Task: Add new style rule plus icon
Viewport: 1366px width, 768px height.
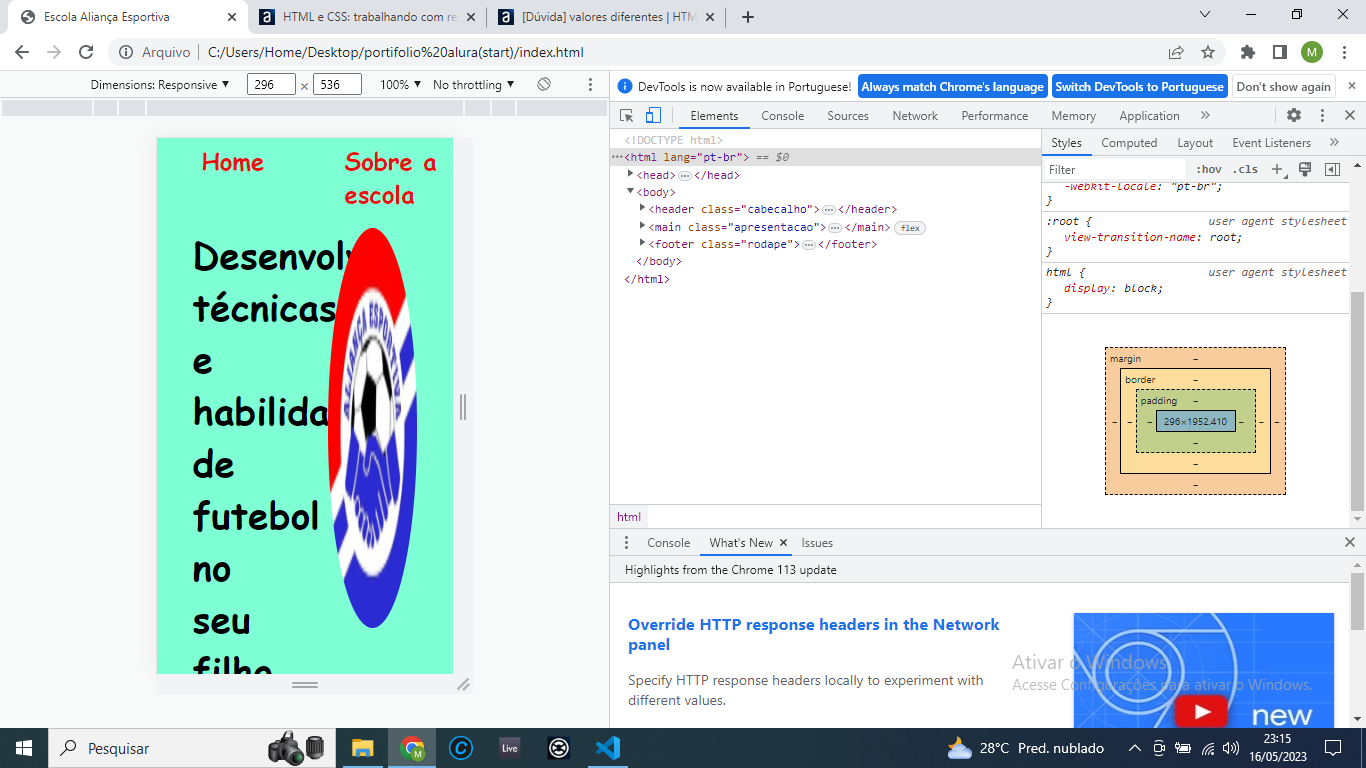Action: [x=1277, y=169]
